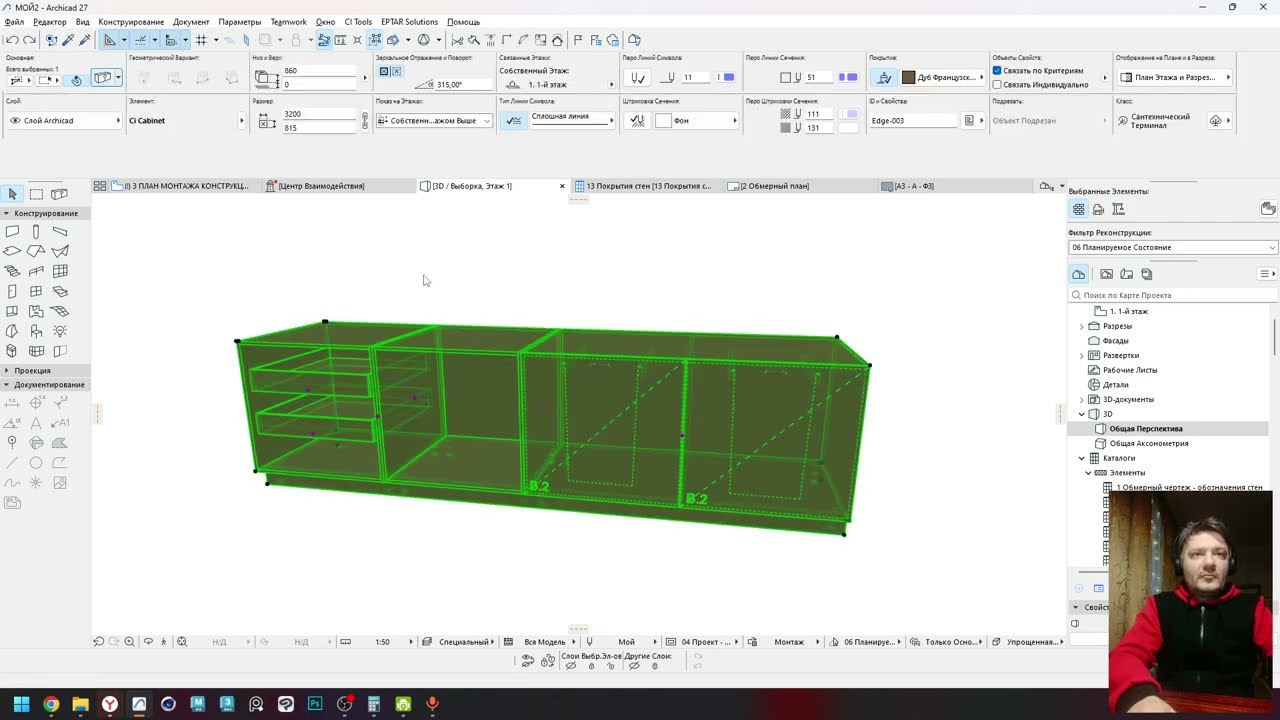Select the Marquee tool
The height and width of the screenshot is (720, 1280).
coord(36,194)
